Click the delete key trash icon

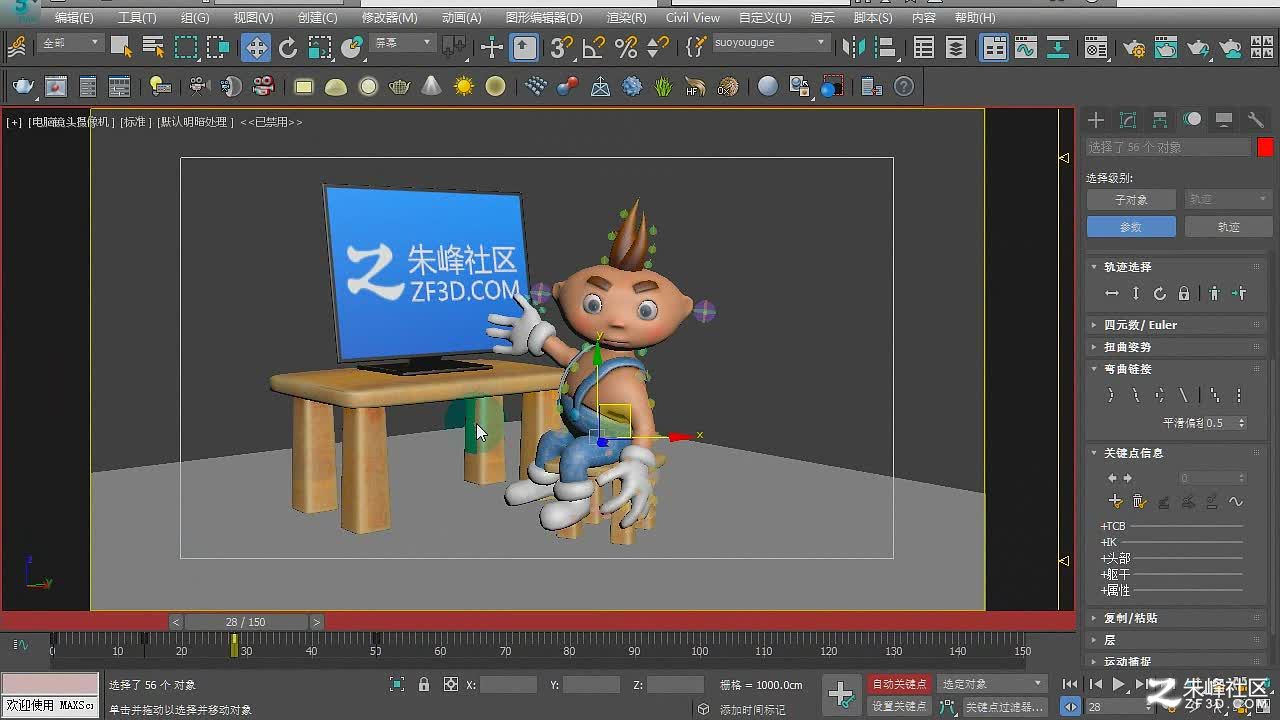coord(1139,502)
